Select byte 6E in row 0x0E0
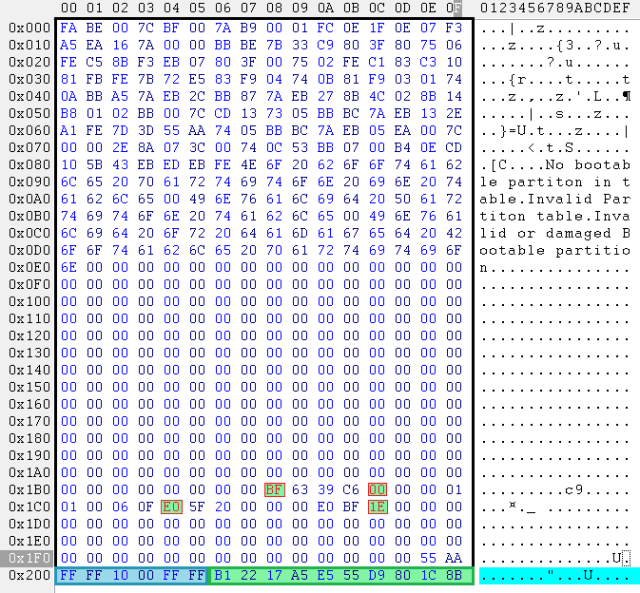The width and height of the screenshot is (640, 593). coord(69,267)
